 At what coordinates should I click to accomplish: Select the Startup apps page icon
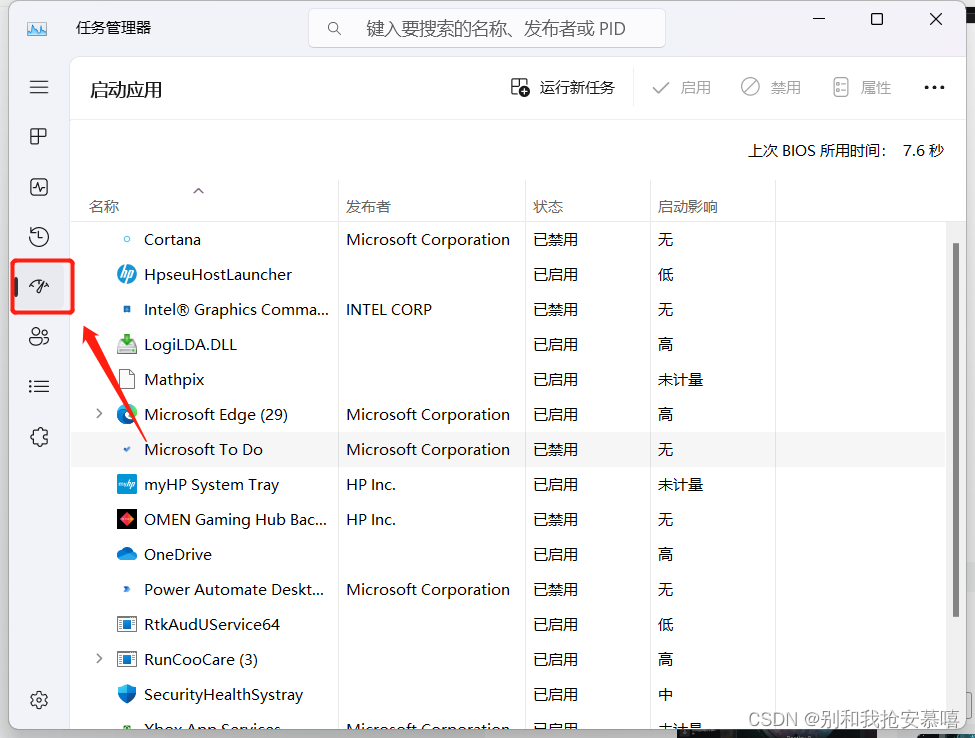tap(39, 287)
